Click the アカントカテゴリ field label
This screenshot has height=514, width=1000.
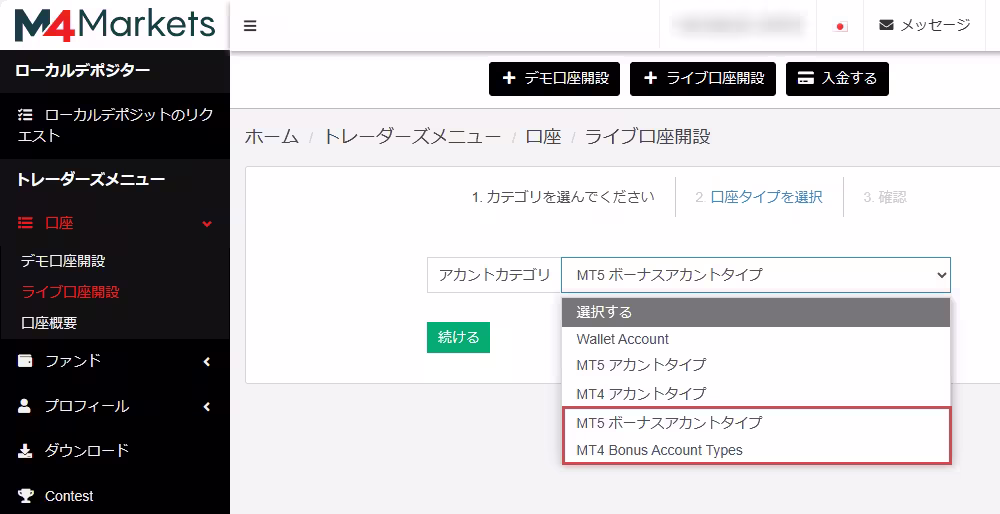tap(494, 275)
